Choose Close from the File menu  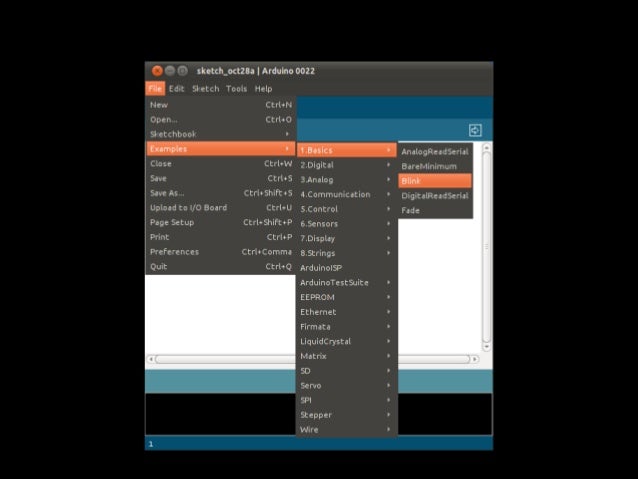coord(221,163)
